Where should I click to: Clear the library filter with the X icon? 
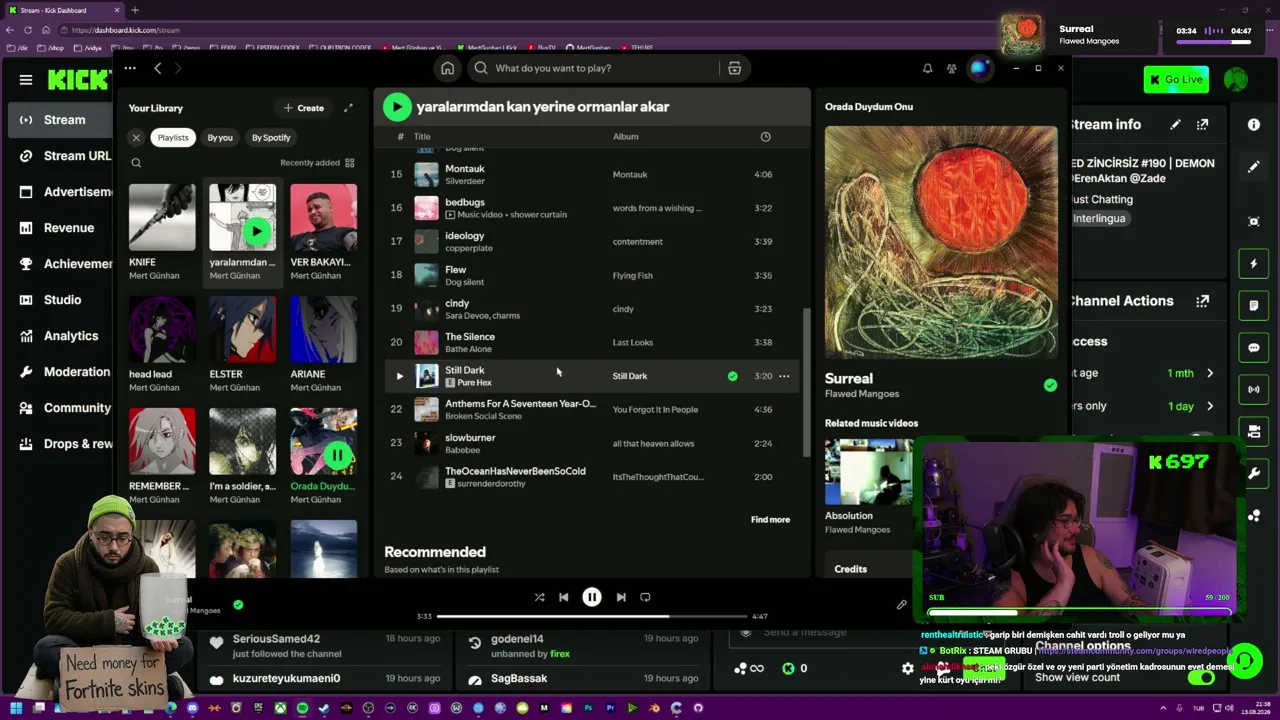click(136, 138)
